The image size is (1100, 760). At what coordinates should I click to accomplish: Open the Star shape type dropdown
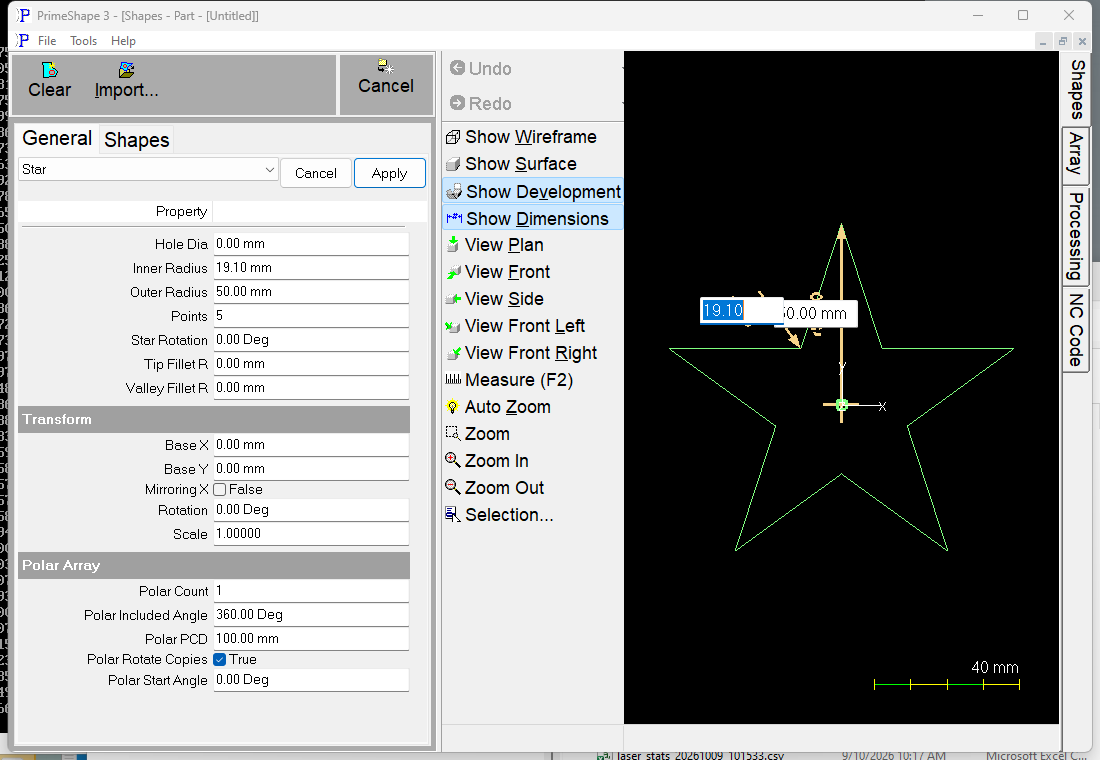tap(148, 170)
